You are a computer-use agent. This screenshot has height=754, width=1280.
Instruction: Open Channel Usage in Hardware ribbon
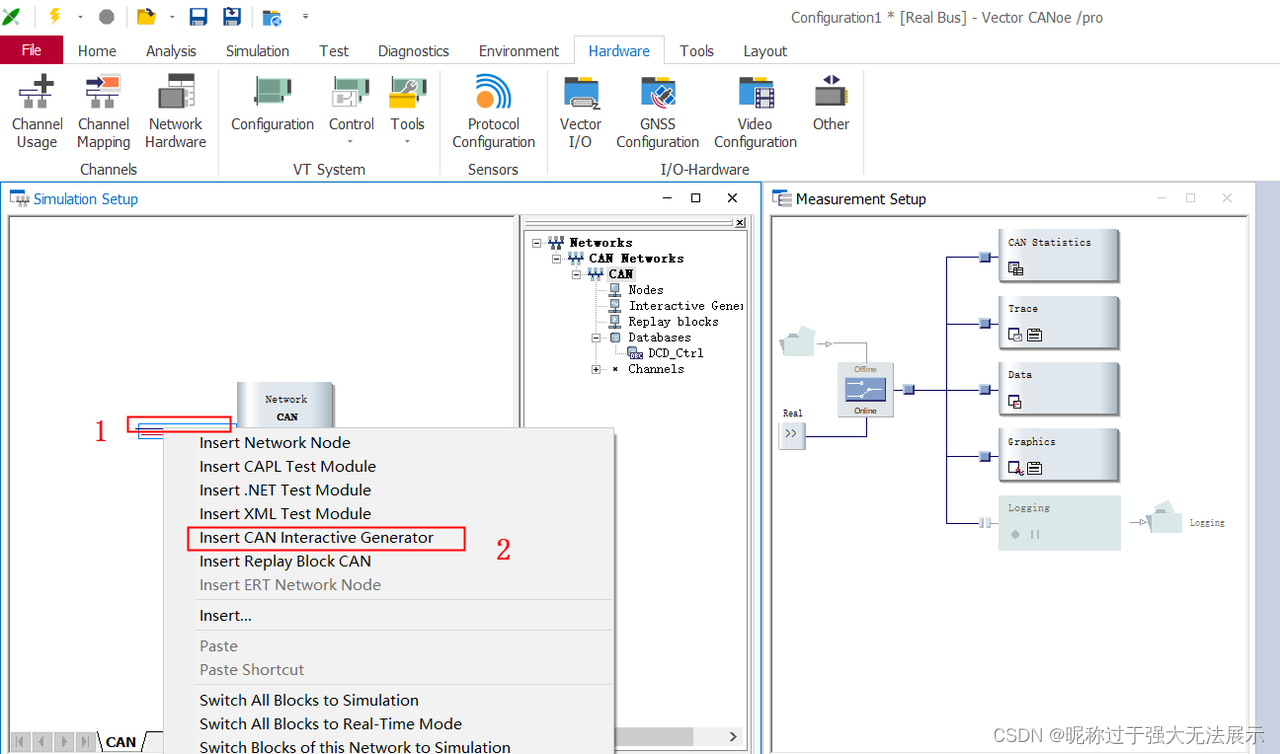click(37, 112)
